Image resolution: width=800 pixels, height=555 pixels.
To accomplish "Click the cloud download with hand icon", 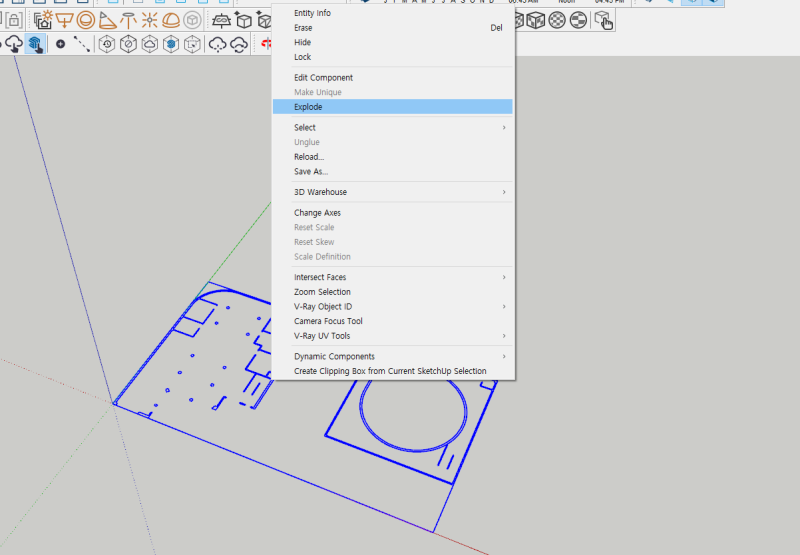I will click(13, 44).
